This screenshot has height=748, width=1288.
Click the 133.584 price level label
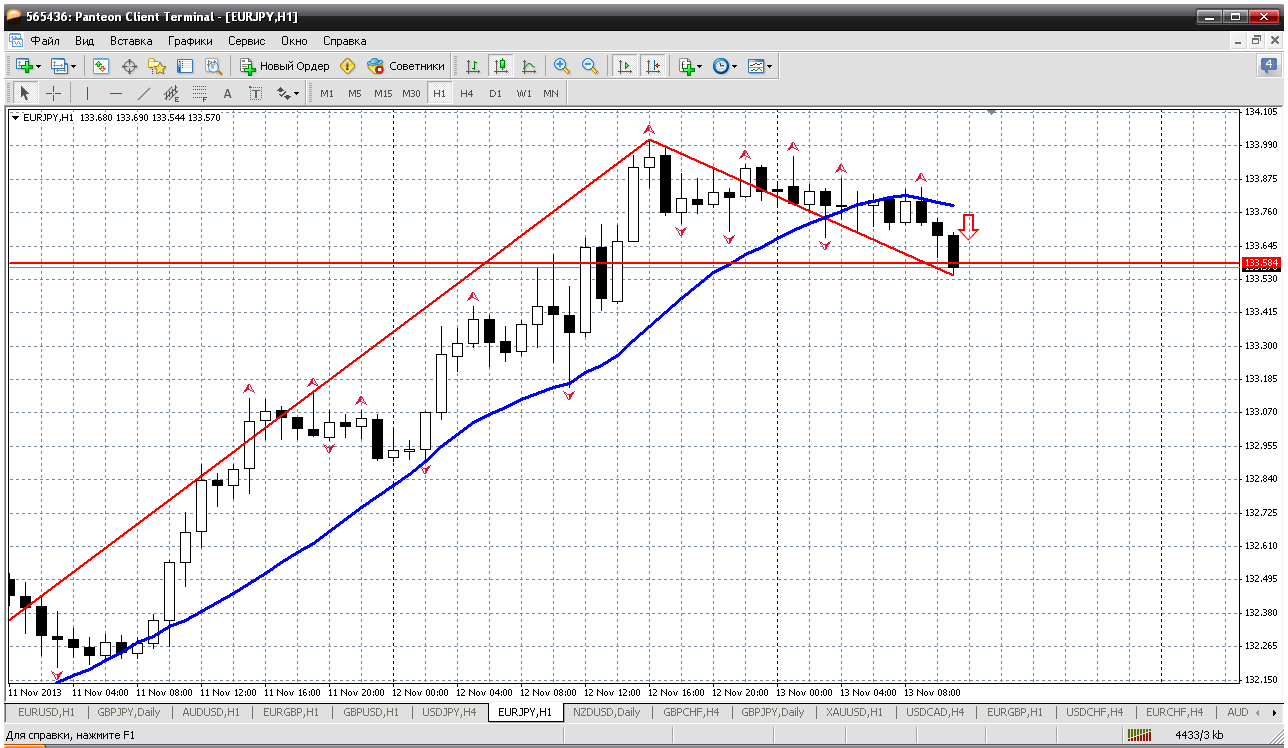pyautogui.click(x=1260, y=263)
